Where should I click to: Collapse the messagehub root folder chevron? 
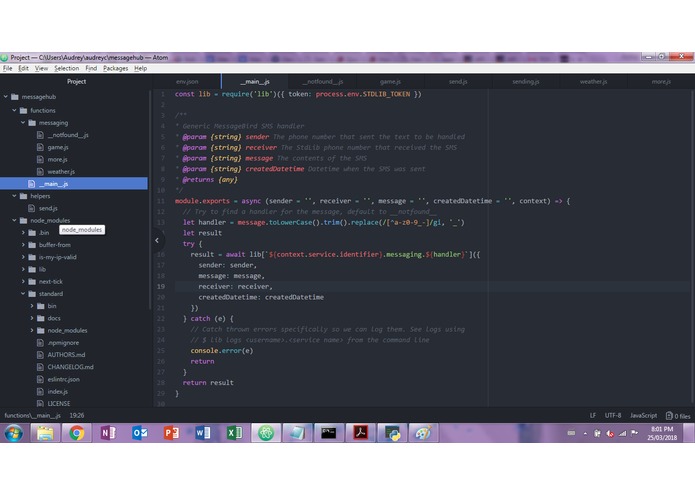tap(6, 97)
